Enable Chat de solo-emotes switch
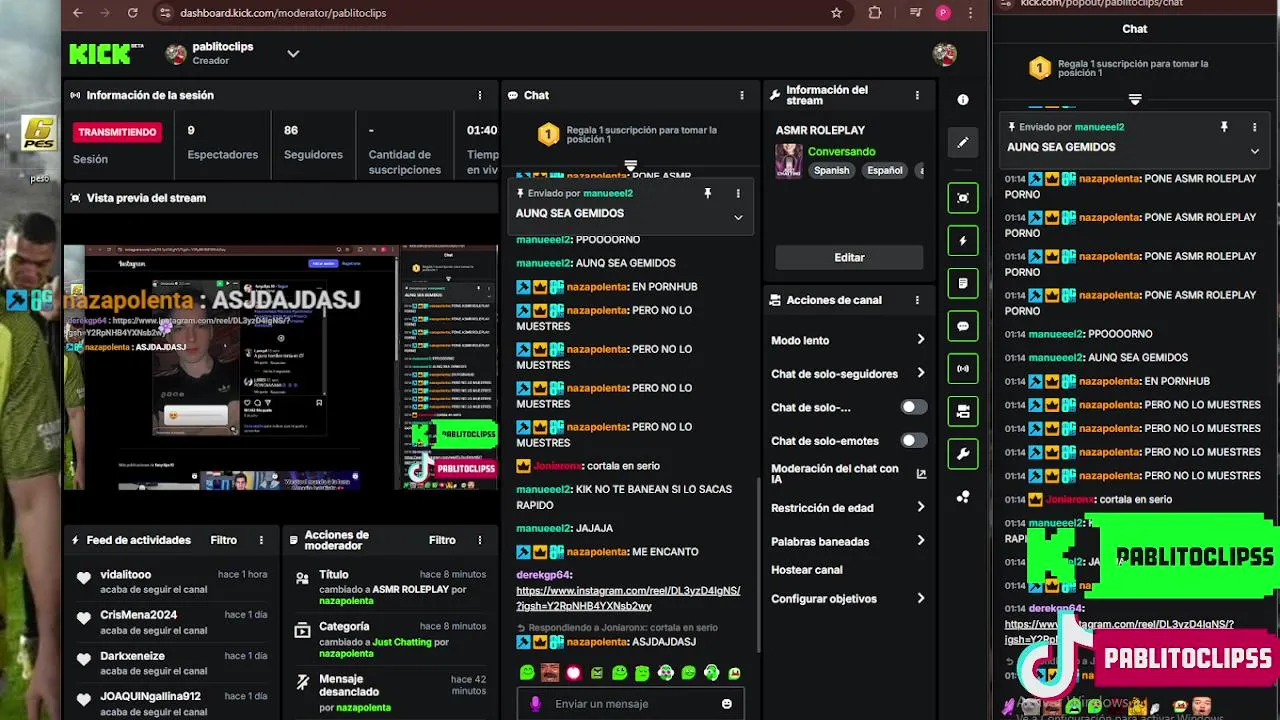The height and width of the screenshot is (720, 1280). click(913, 441)
